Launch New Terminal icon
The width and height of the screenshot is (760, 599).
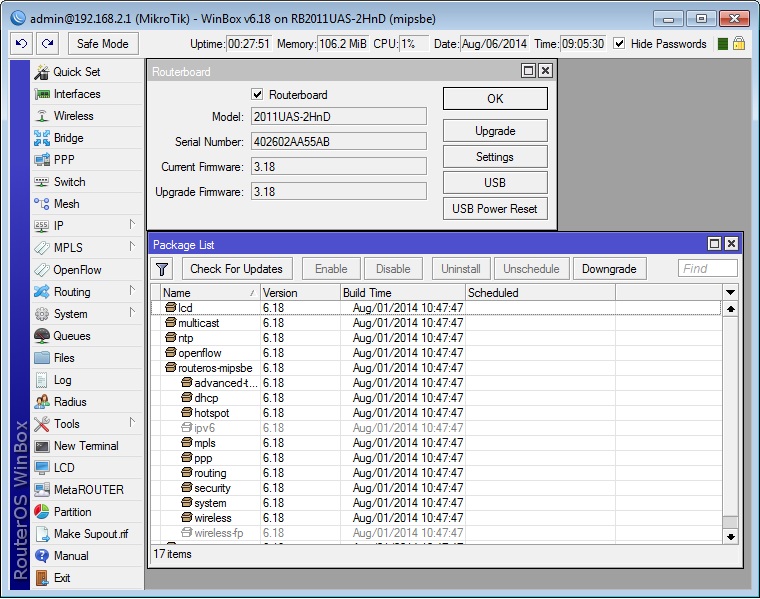(42, 446)
